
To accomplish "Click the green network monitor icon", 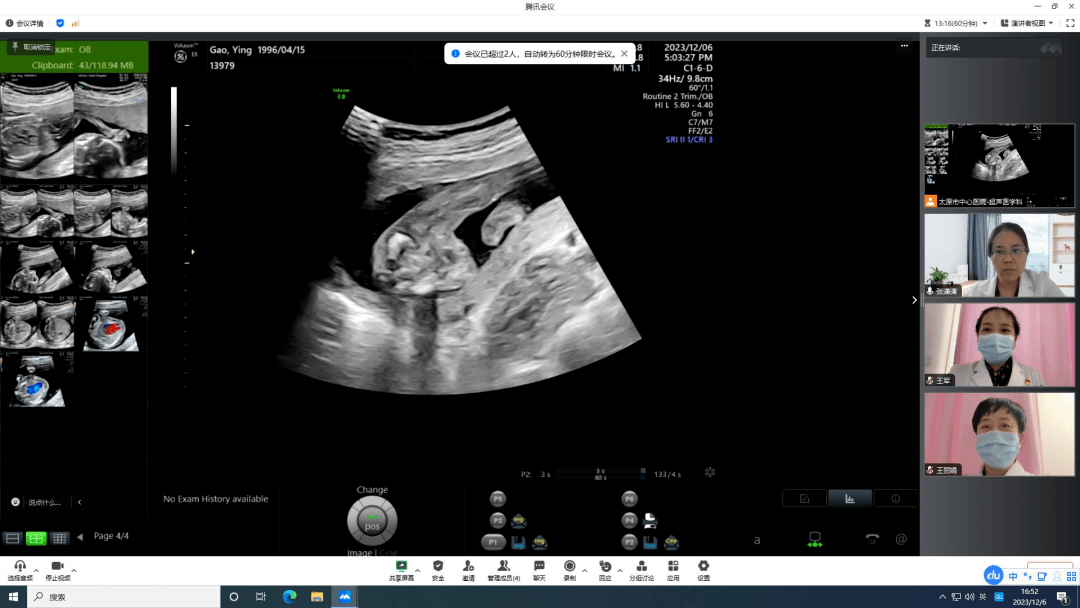I will tap(815, 539).
